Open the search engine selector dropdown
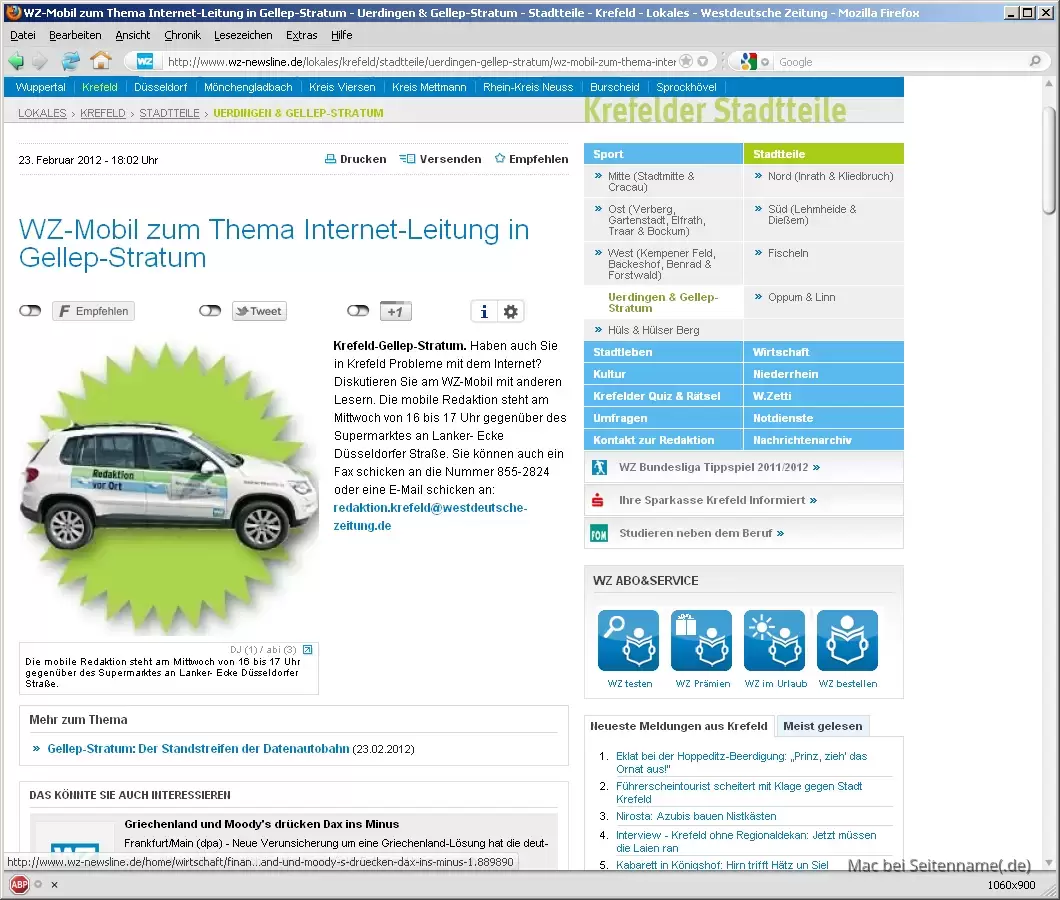The height and width of the screenshot is (900, 1060). [x=750, y=62]
